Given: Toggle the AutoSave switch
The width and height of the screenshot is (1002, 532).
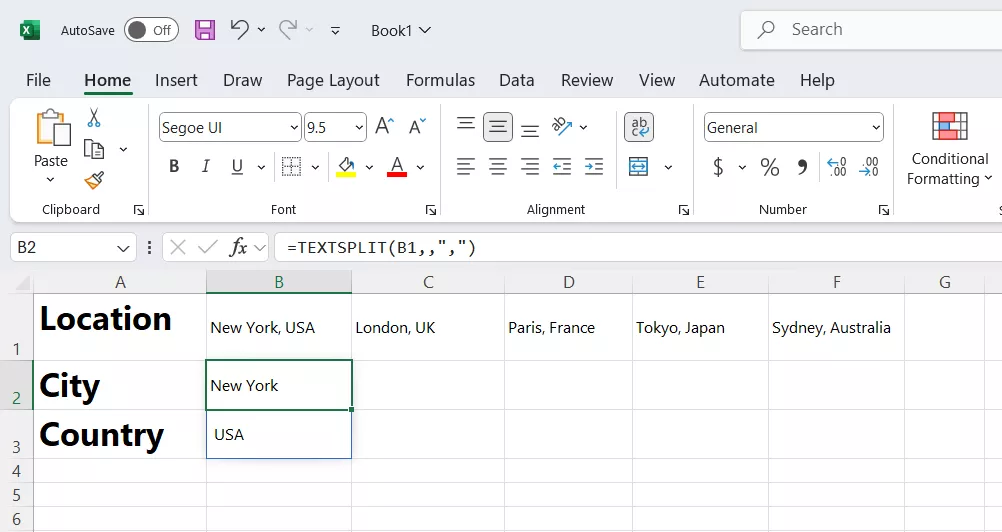Looking at the screenshot, I should coord(151,30).
